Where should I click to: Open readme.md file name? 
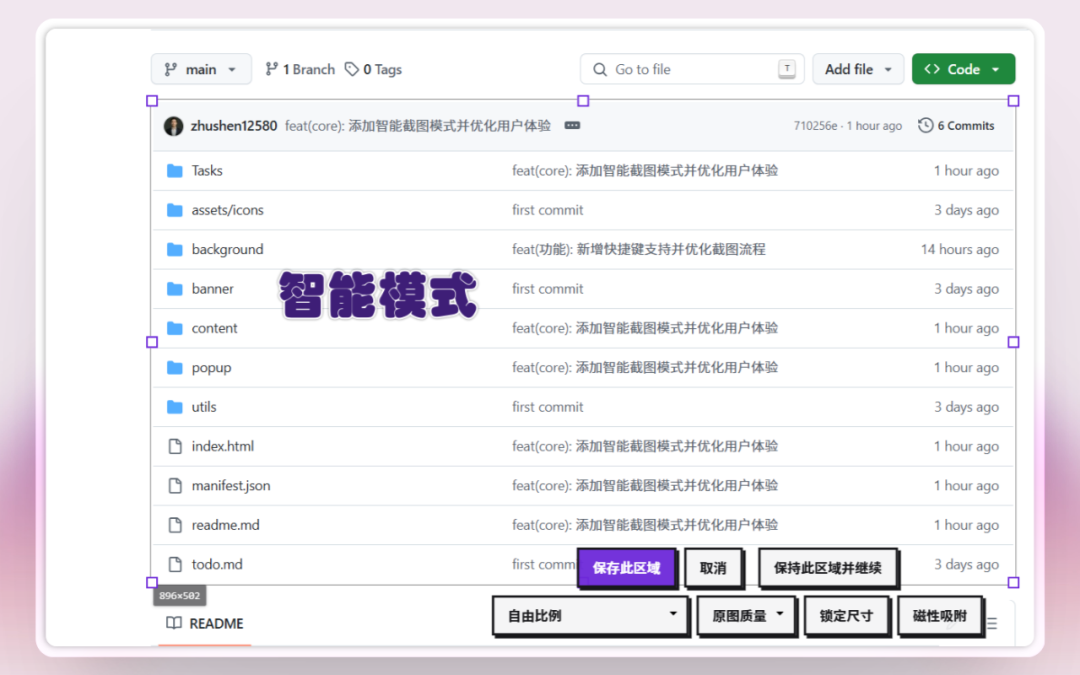click(x=226, y=525)
